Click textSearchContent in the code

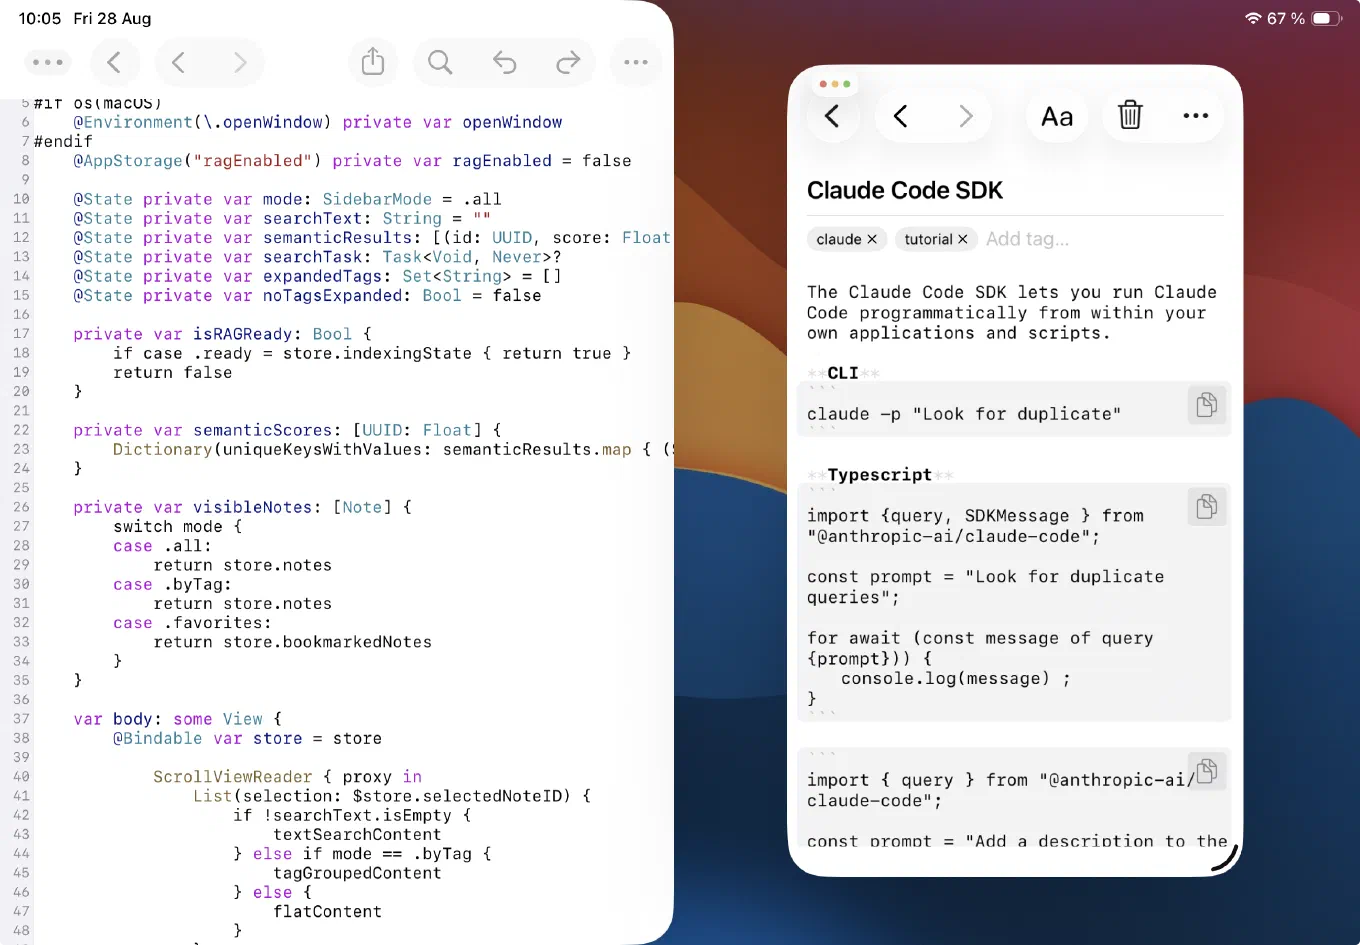click(357, 835)
